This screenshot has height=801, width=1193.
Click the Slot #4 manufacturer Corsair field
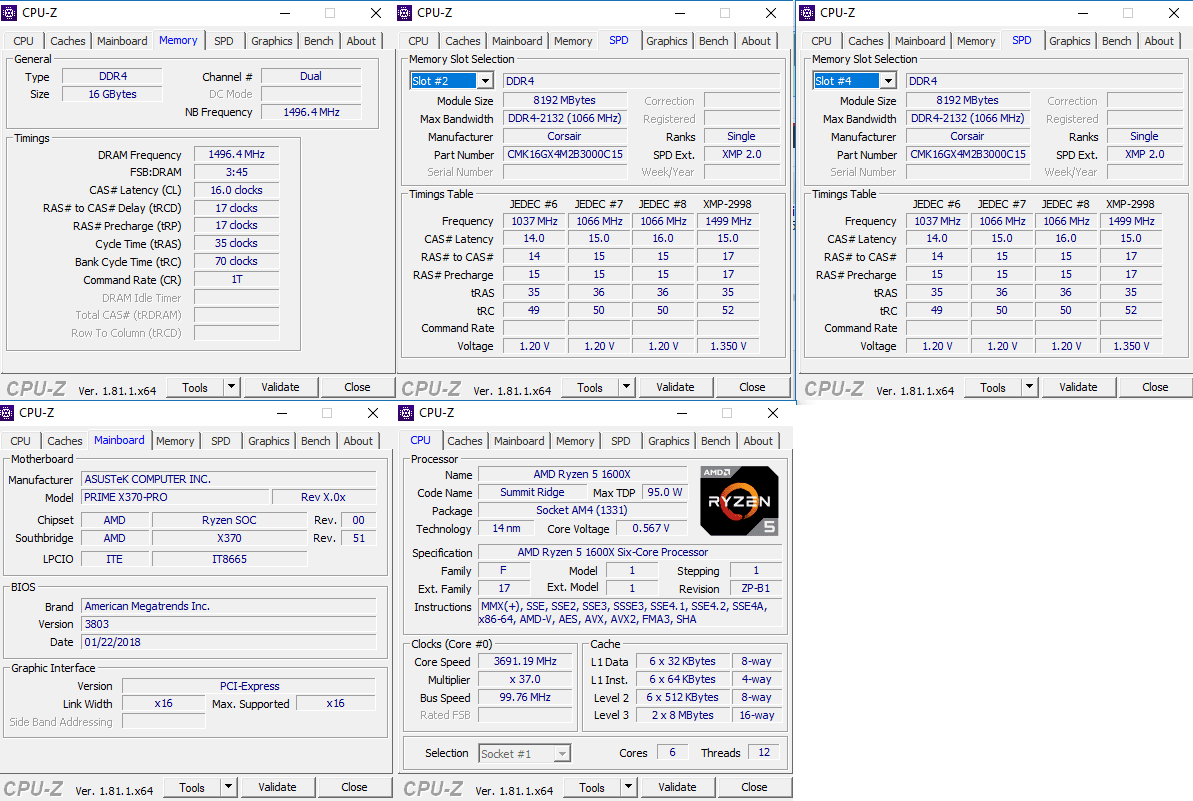tap(967, 137)
